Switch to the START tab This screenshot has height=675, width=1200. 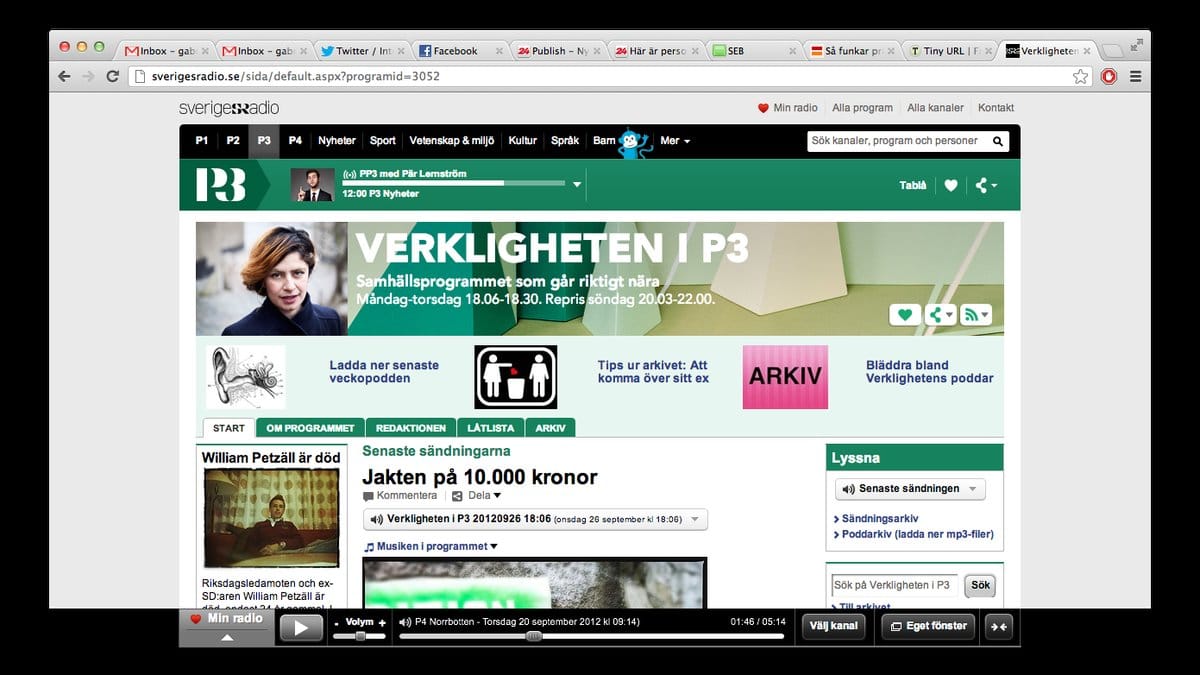[x=229, y=428]
